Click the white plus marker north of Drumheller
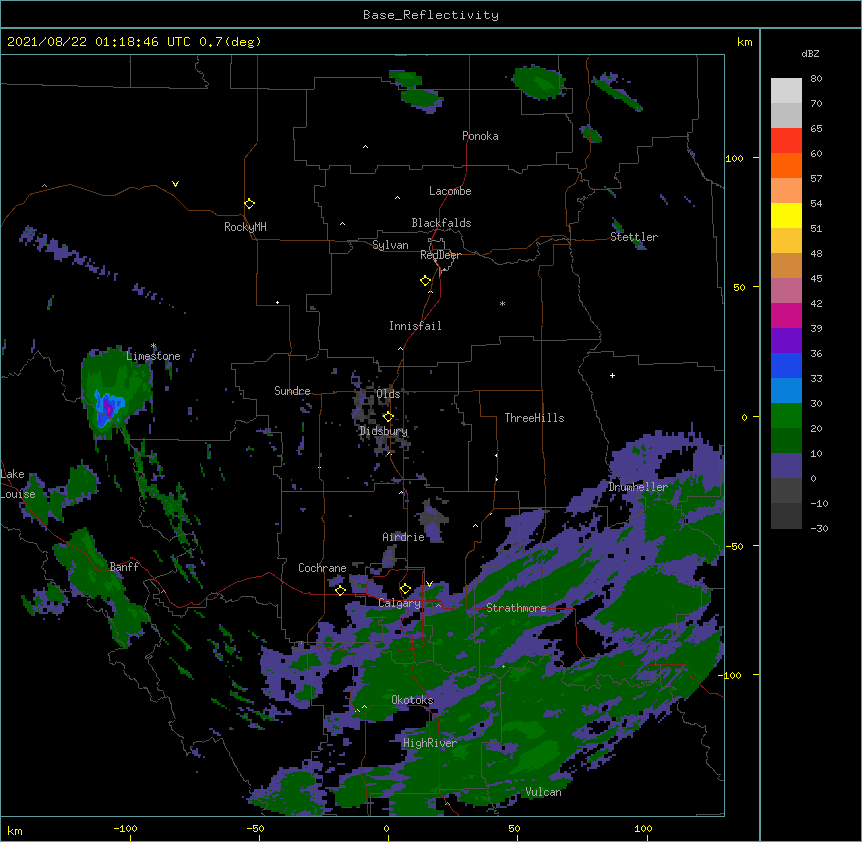 pos(612,375)
